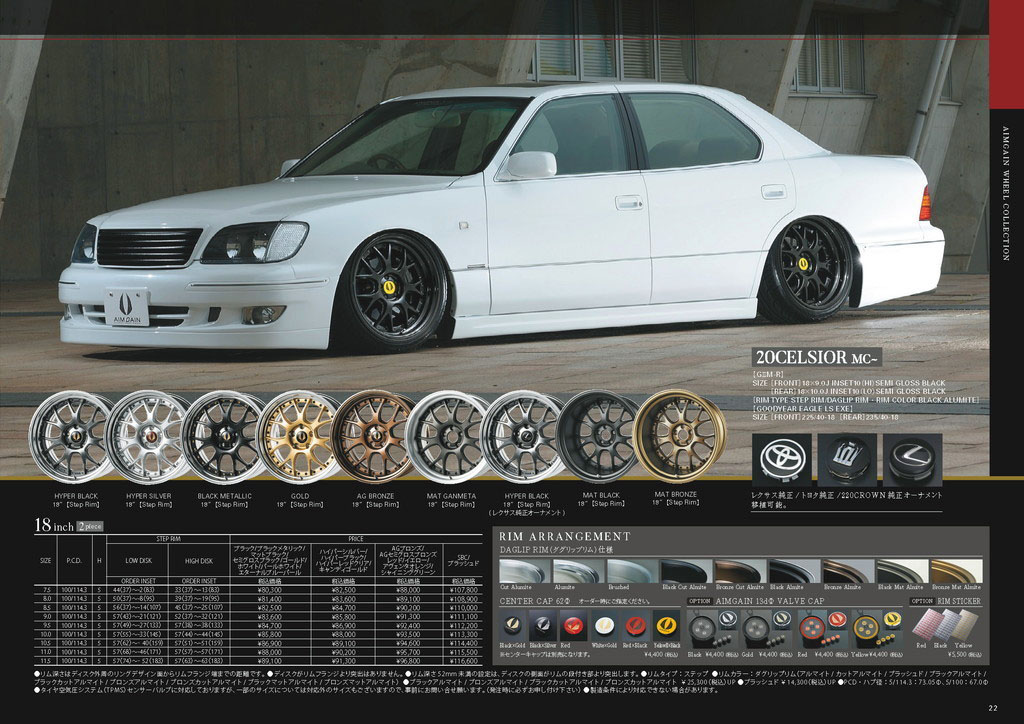Click the "HIGH DISK" column header
The image size is (1024, 724).
point(199,561)
